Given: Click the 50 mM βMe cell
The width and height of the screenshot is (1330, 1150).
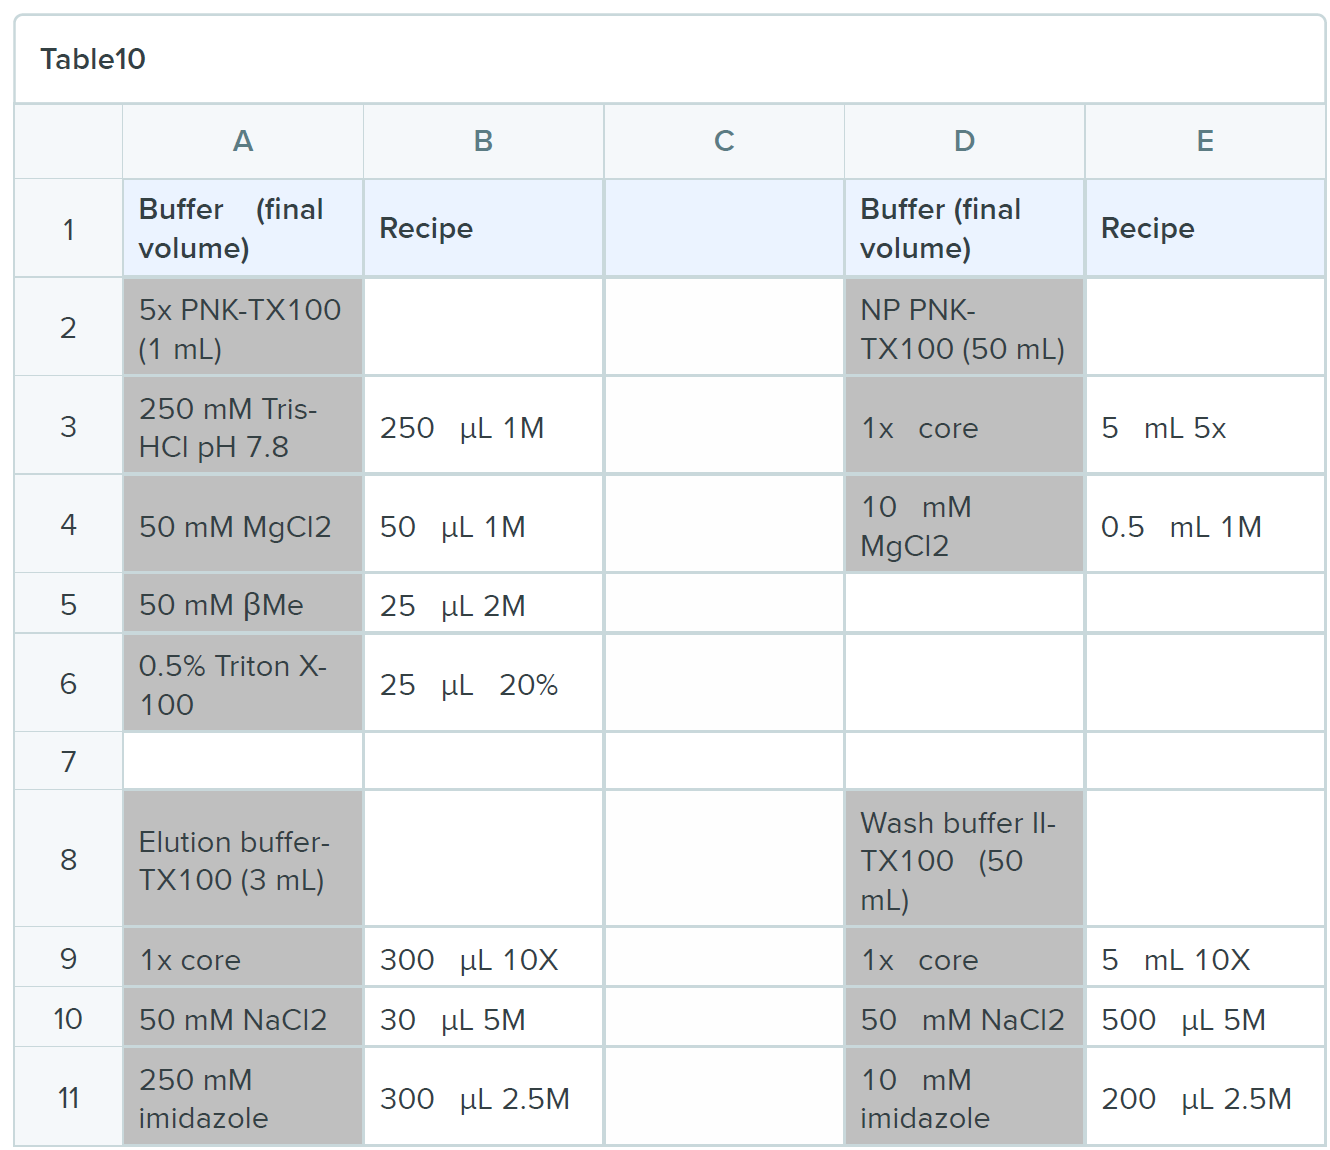Looking at the screenshot, I should click(x=242, y=605).
